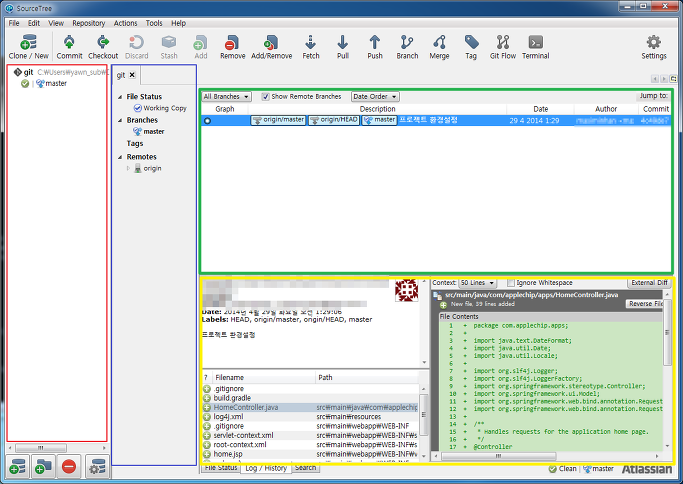
Task: Open the Help menu
Action: click(178, 23)
